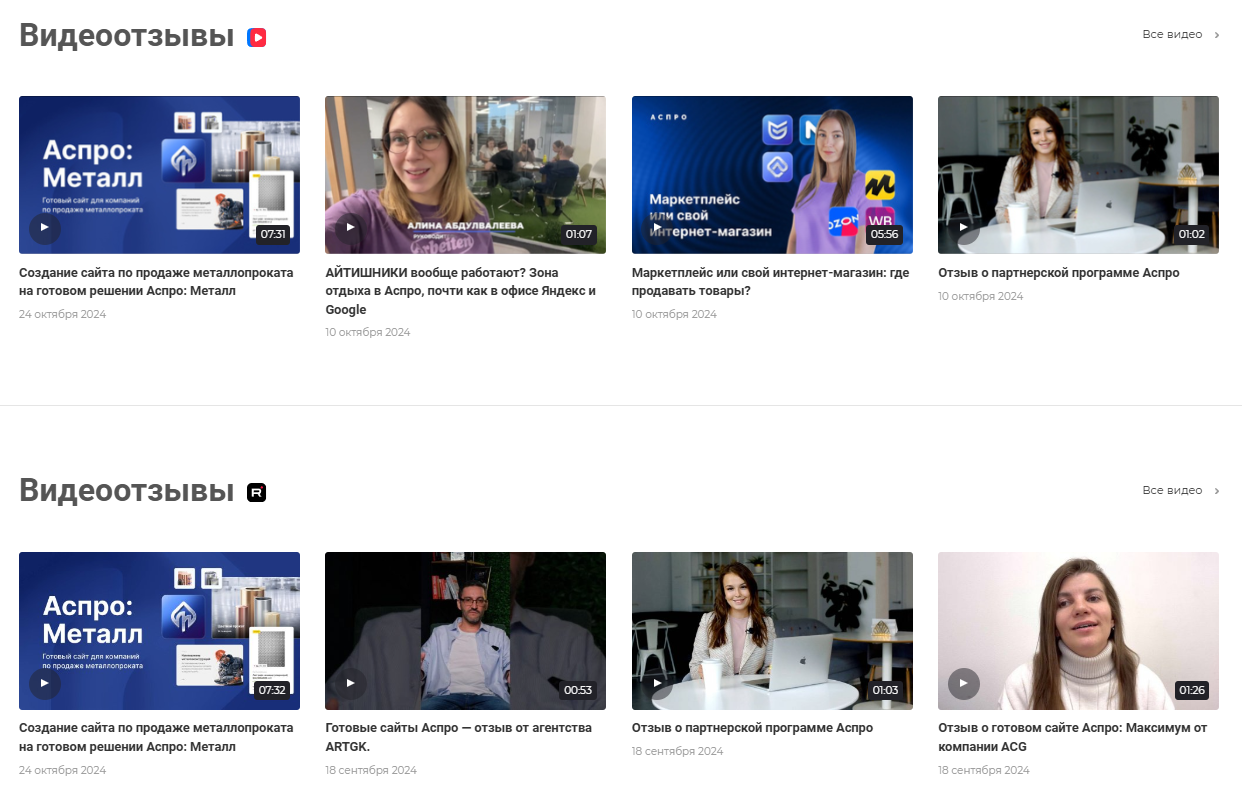Click the 01:07 duration badge
The height and width of the screenshot is (798, 1242).
pos(579,234)
